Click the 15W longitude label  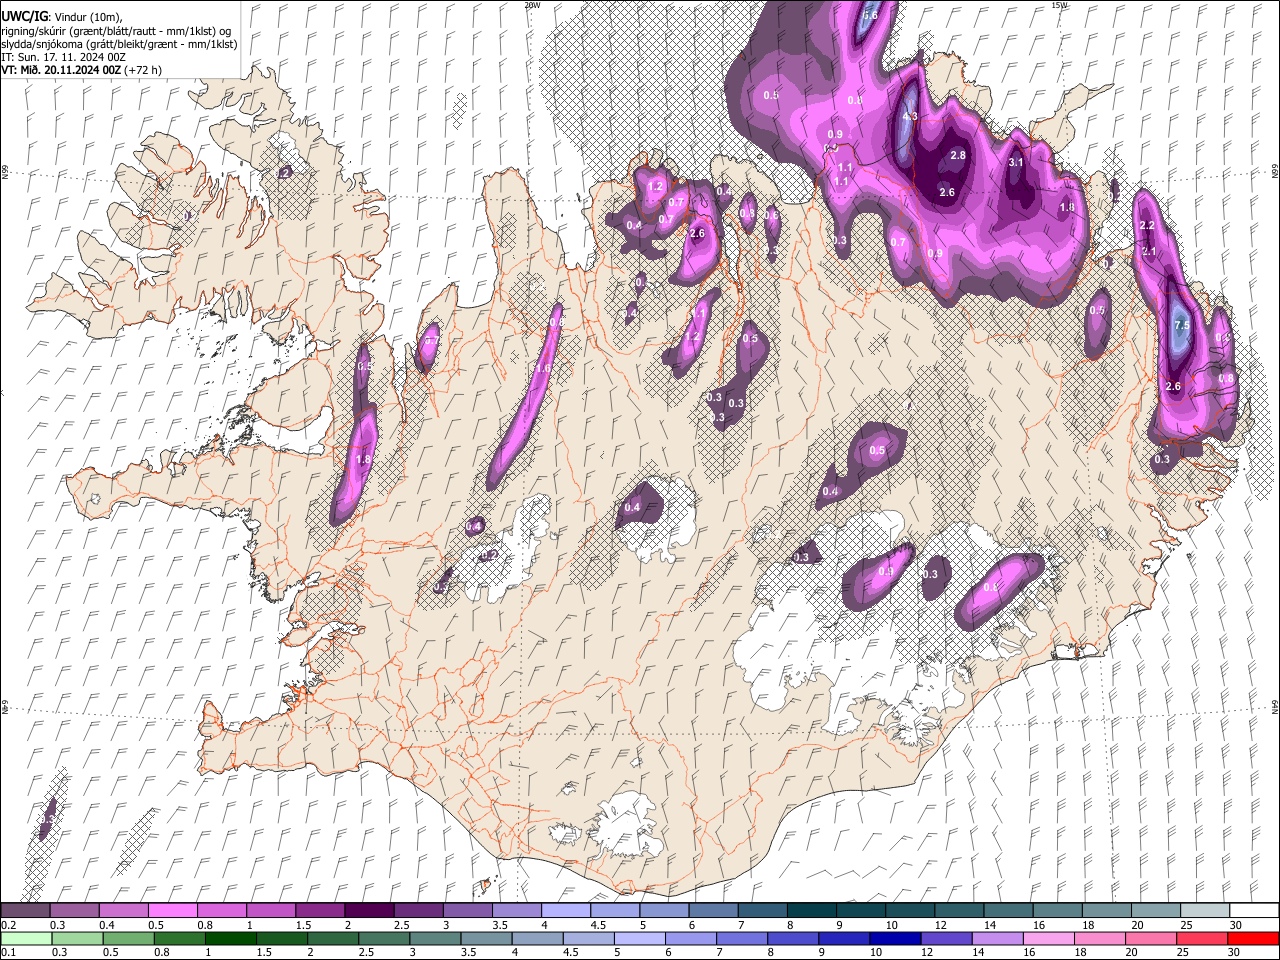tap(1059, 5)
